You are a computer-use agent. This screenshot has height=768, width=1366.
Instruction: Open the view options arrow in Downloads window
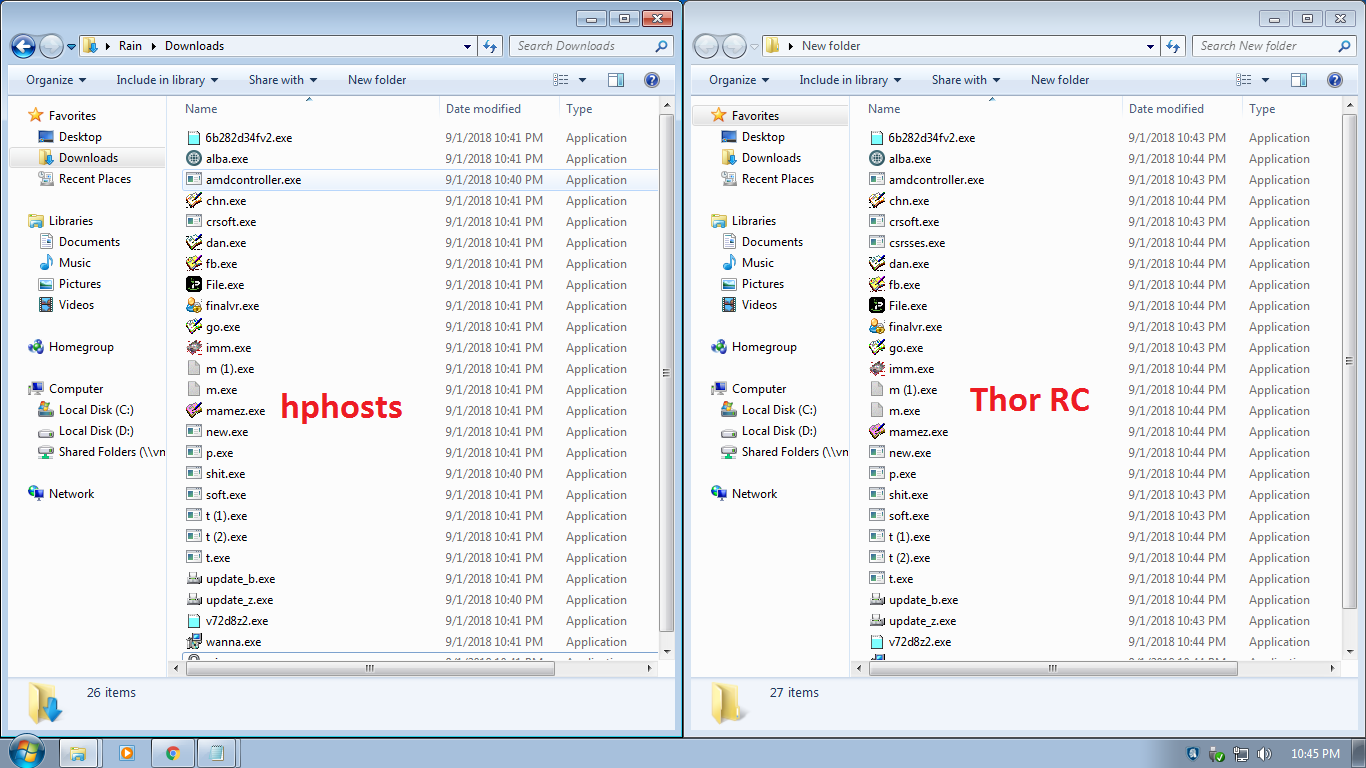582,80
